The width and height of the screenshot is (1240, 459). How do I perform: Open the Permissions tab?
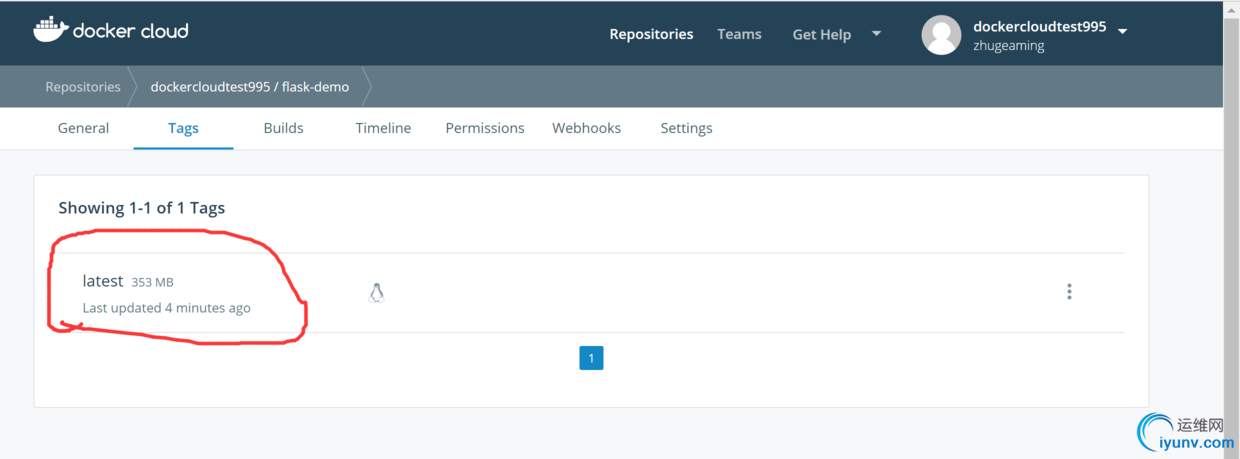(x=485, y=128)
